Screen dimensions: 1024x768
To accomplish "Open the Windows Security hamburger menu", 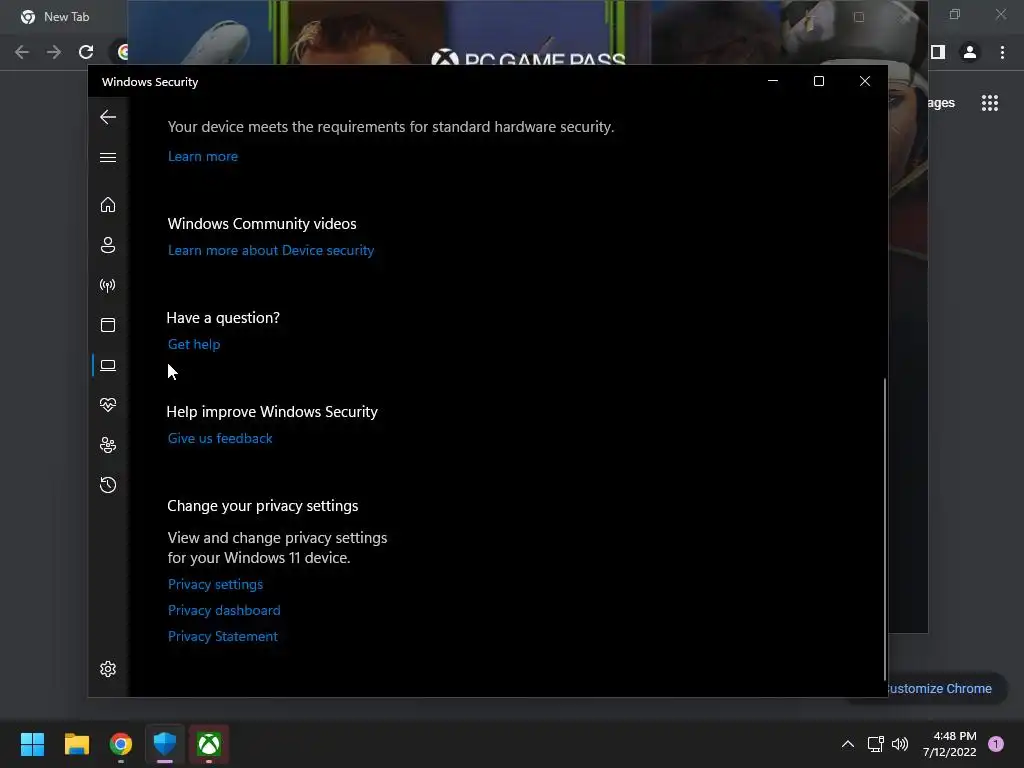I will pos(108,157).
